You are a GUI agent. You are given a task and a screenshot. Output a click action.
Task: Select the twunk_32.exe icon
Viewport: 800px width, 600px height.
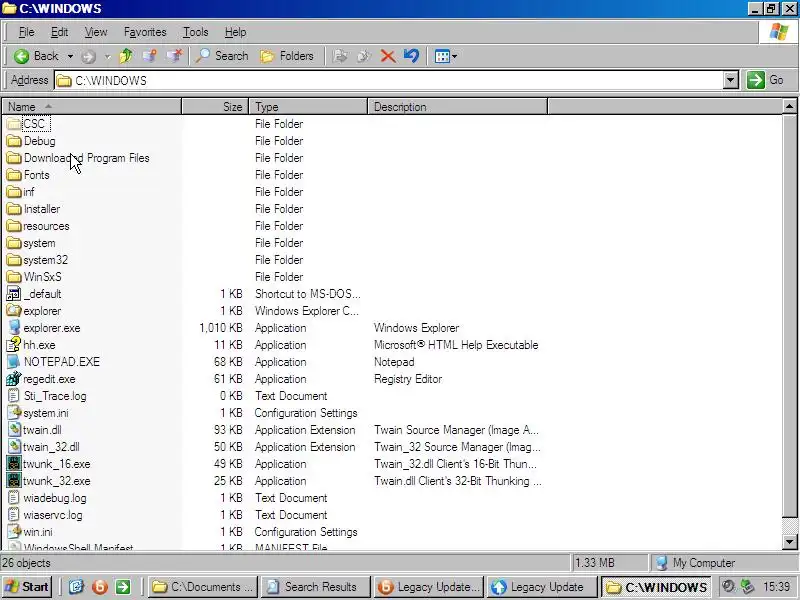14,481
